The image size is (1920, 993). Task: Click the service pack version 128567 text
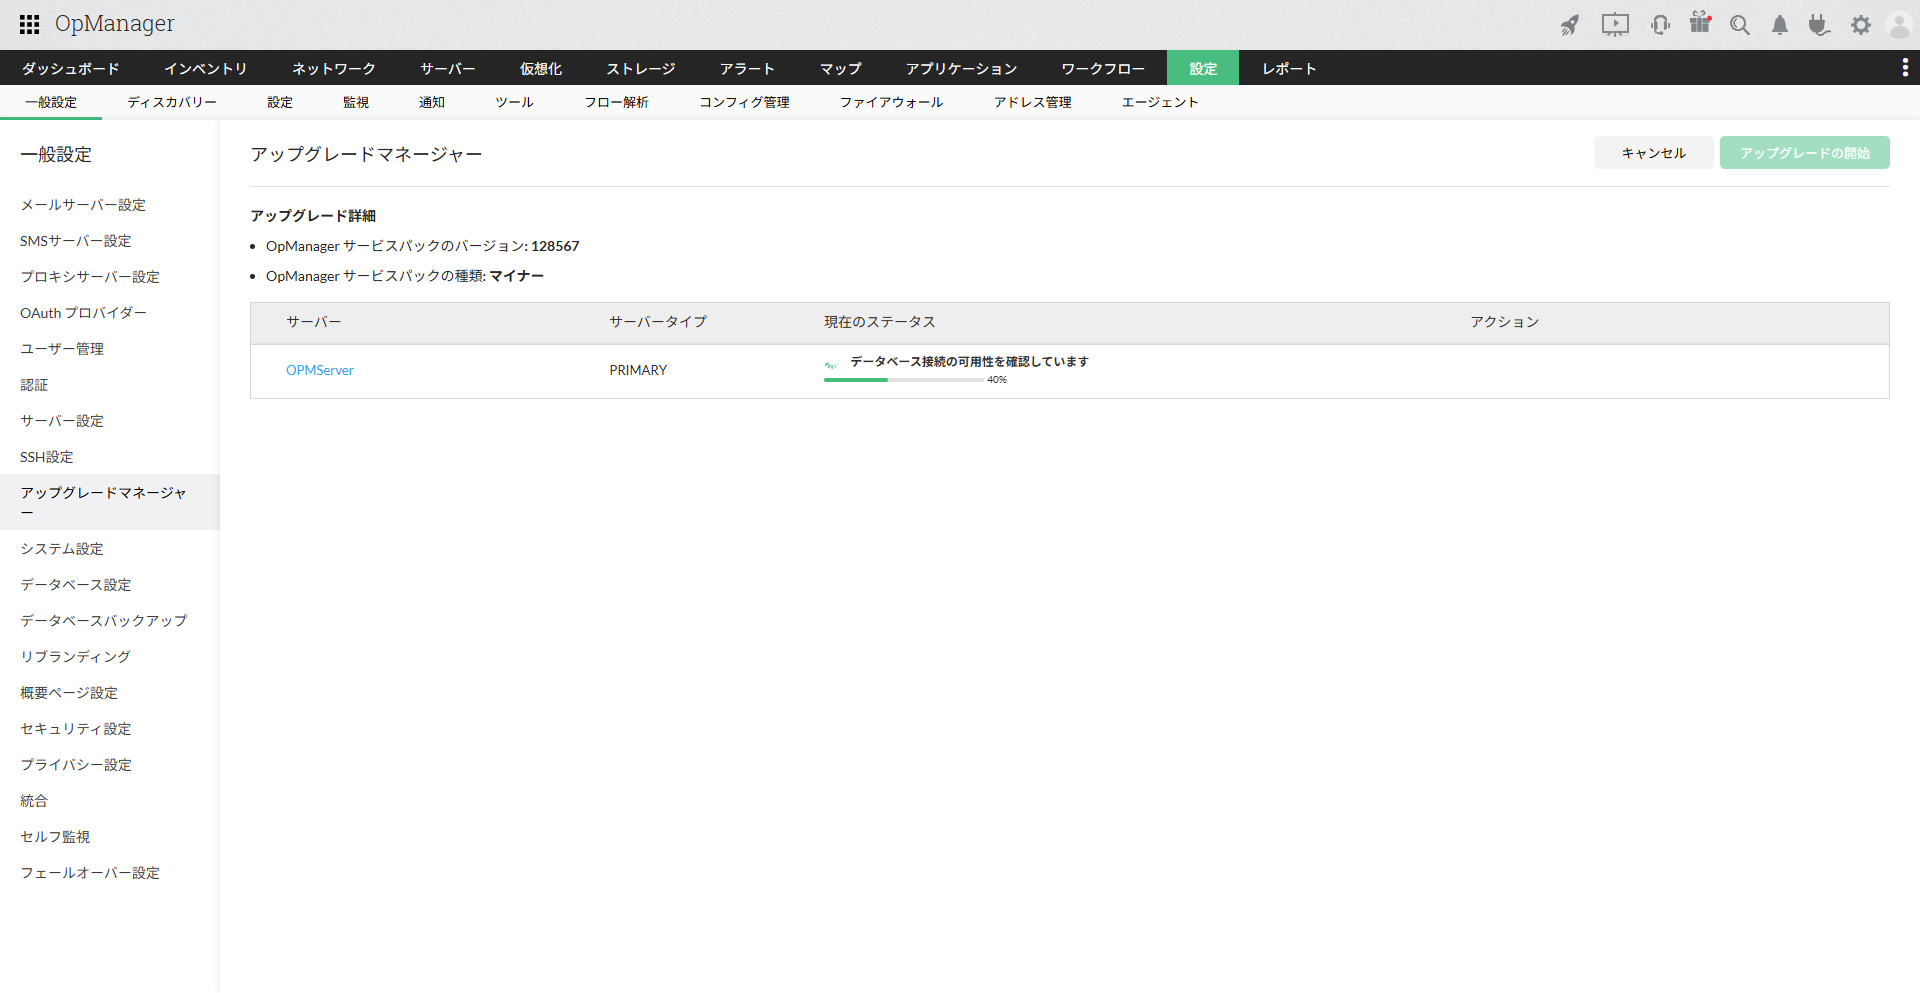pos(555,246)
